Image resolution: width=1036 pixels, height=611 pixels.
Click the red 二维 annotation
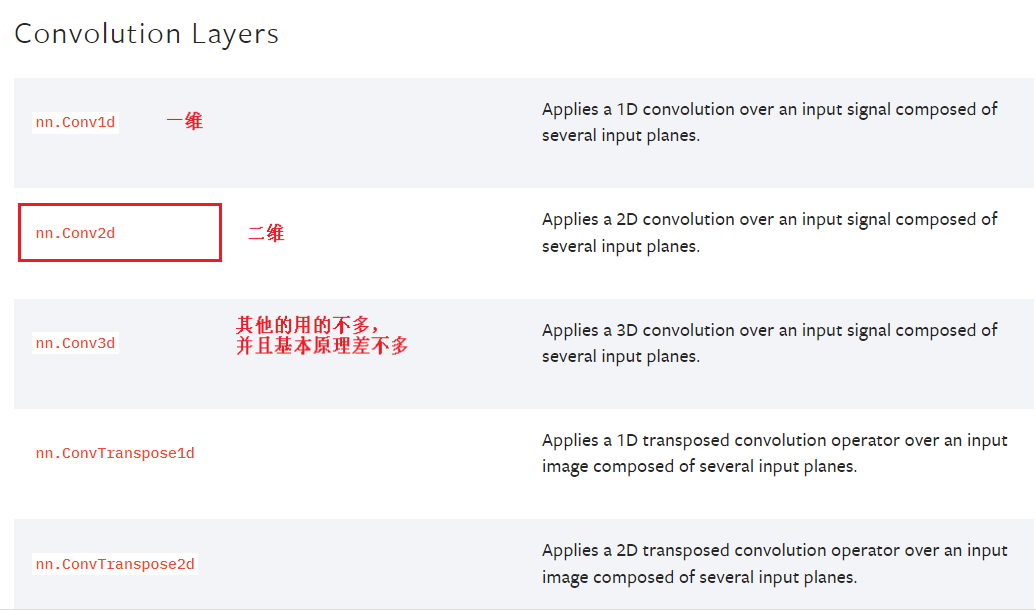tap(266, 233)
